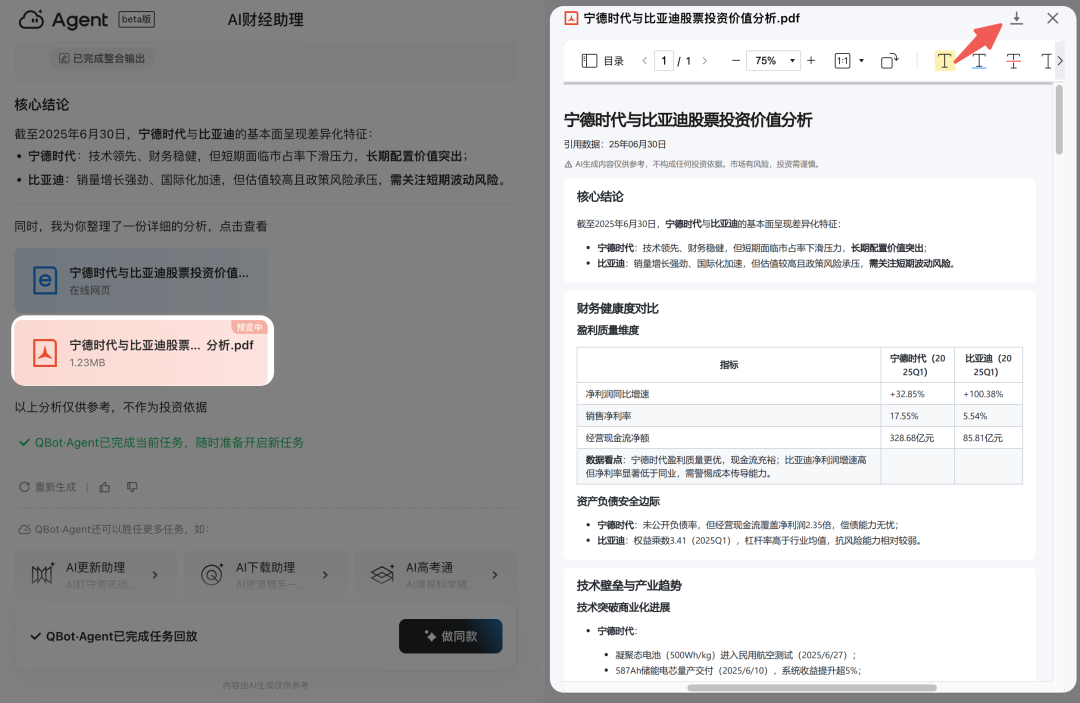
Task: Open the 75% zoom level dropdown
Action: 773,61
